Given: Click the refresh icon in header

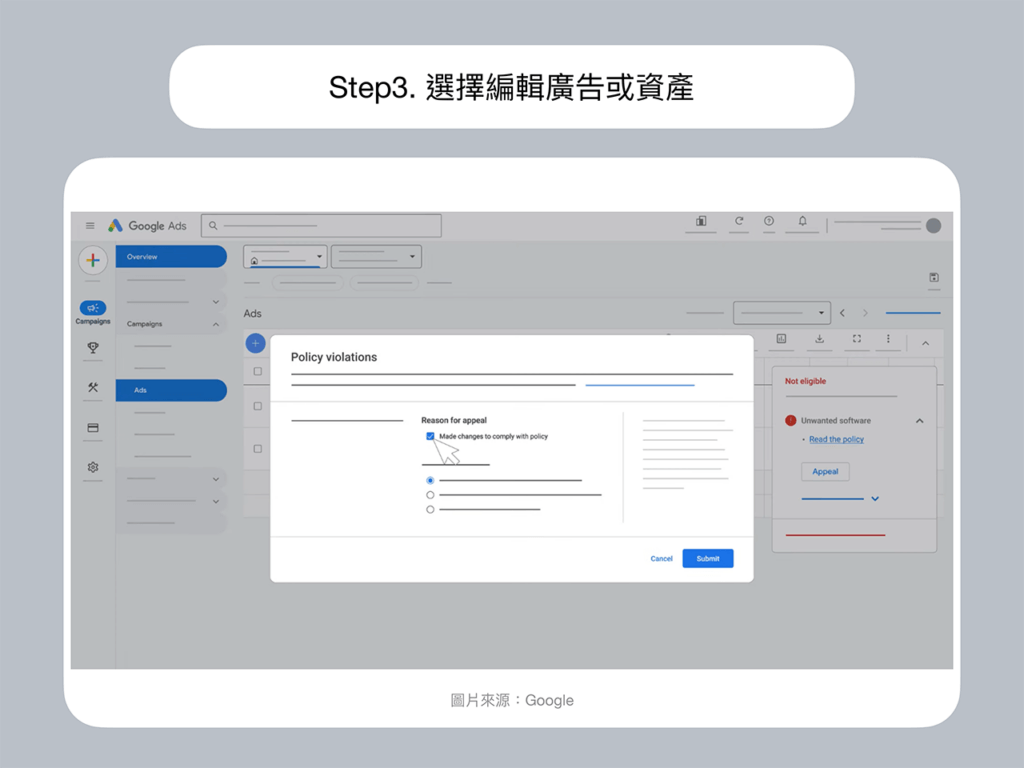Looking at the screenshot, I should (x=739, y=222).
